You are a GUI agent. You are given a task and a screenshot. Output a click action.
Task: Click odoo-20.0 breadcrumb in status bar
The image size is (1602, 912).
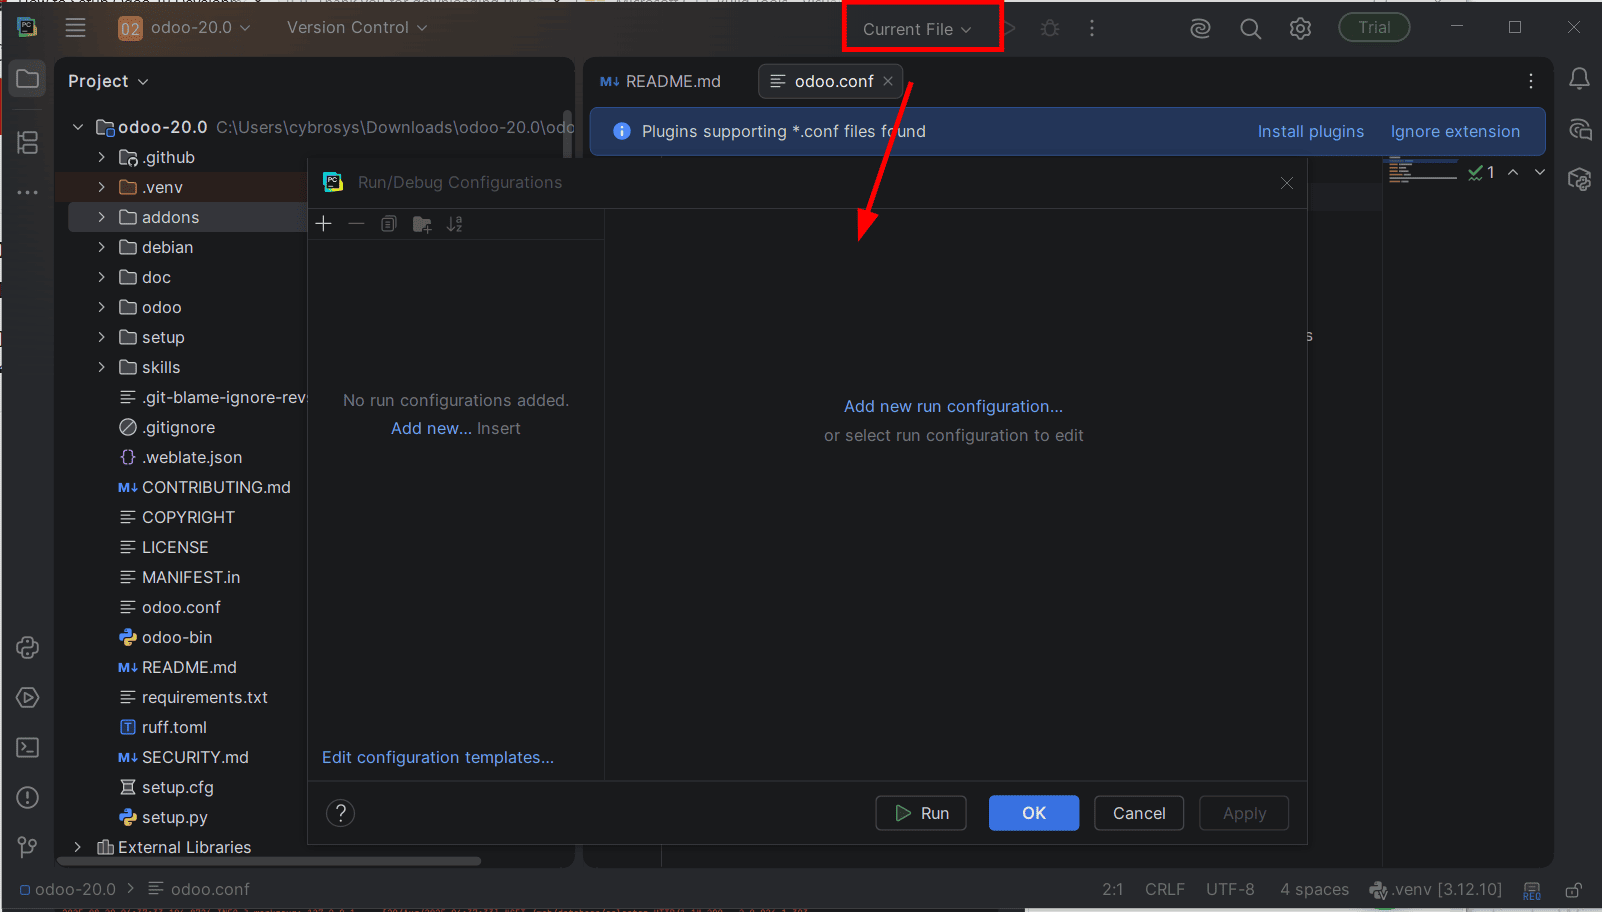(x=68, y=889)
